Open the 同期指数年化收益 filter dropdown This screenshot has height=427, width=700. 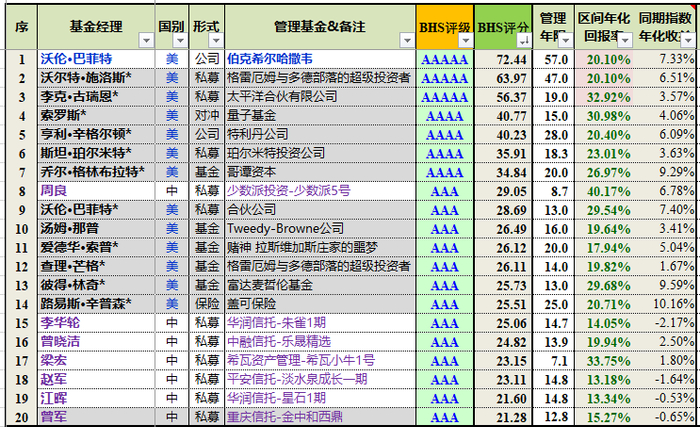point(688,41)
